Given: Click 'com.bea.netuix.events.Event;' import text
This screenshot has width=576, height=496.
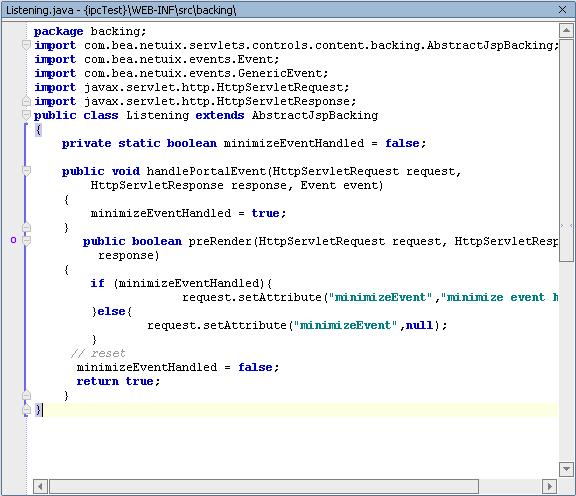Looking at the screenshot, I should click(181, 59).
